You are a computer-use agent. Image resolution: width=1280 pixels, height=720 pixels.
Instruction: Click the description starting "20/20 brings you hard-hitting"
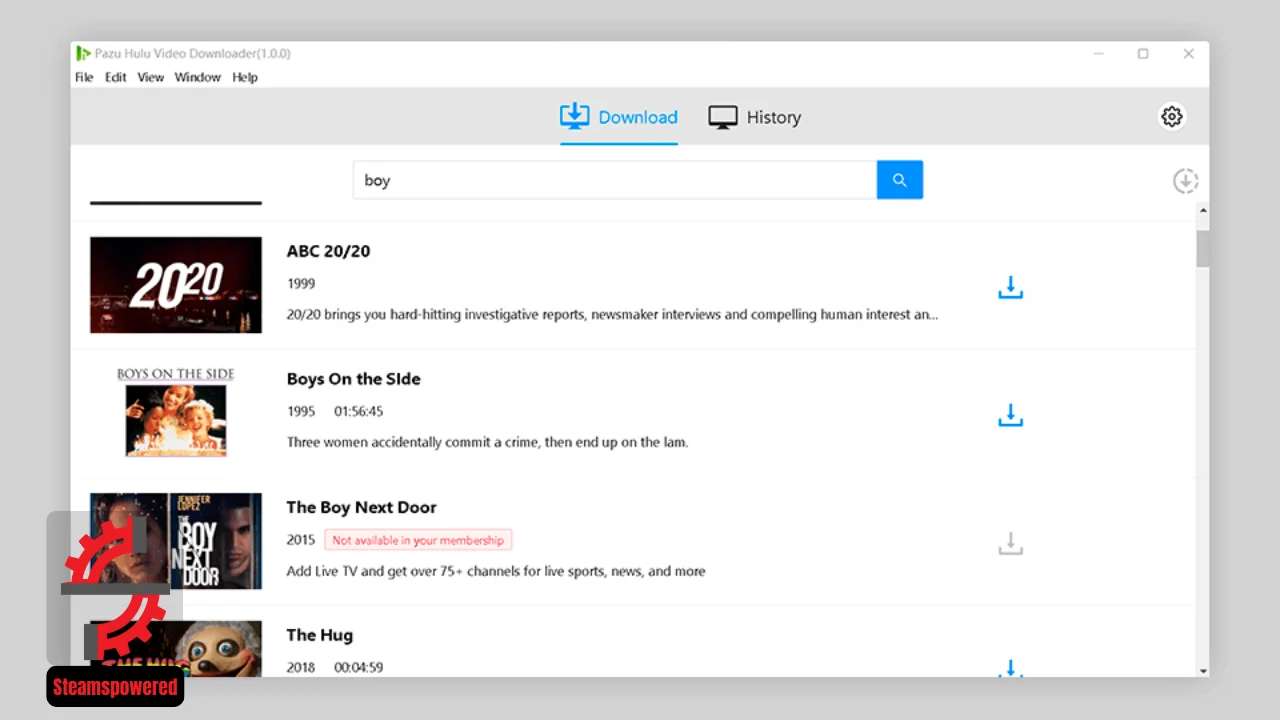tap(612, 314)
